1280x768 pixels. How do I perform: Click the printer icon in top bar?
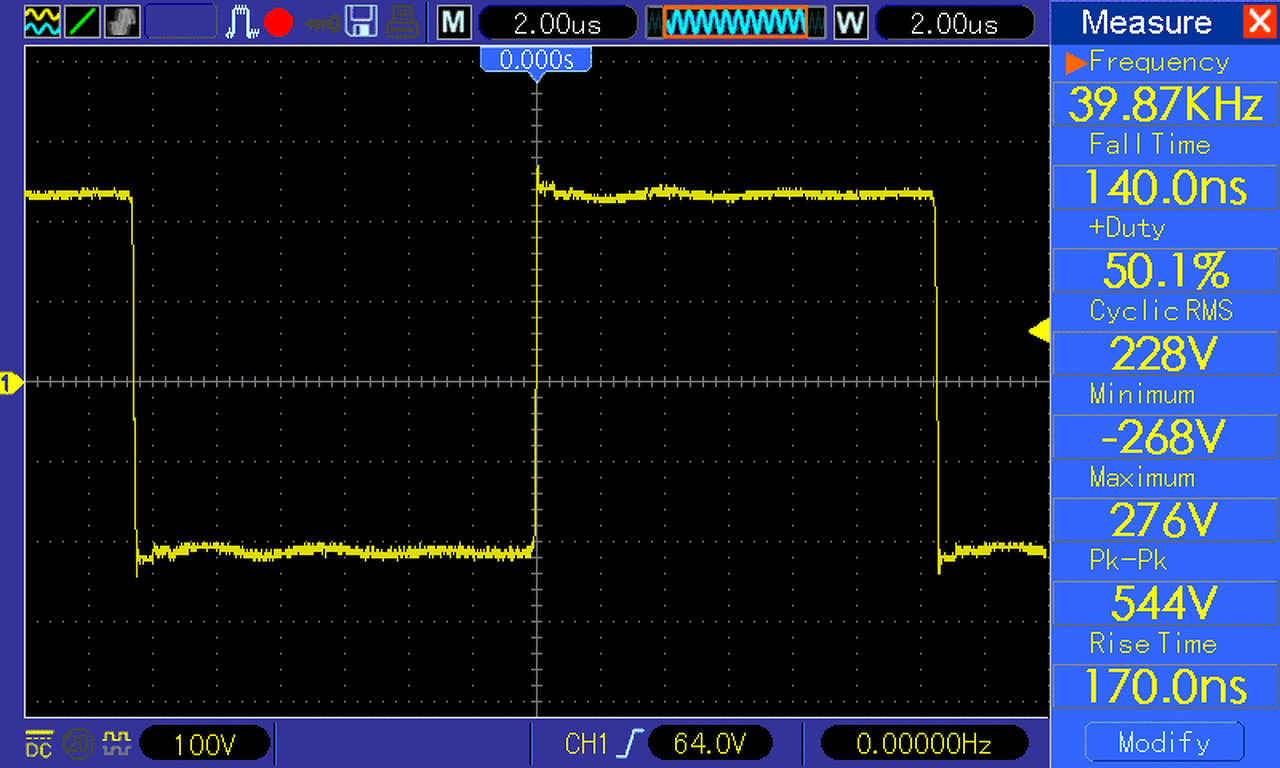tap(401, 21)
